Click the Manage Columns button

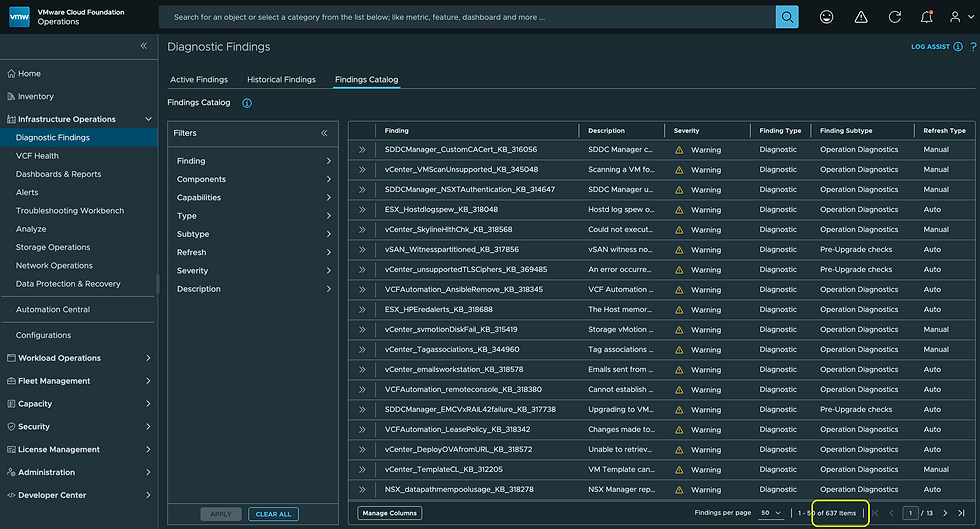(x=390, y=513)
